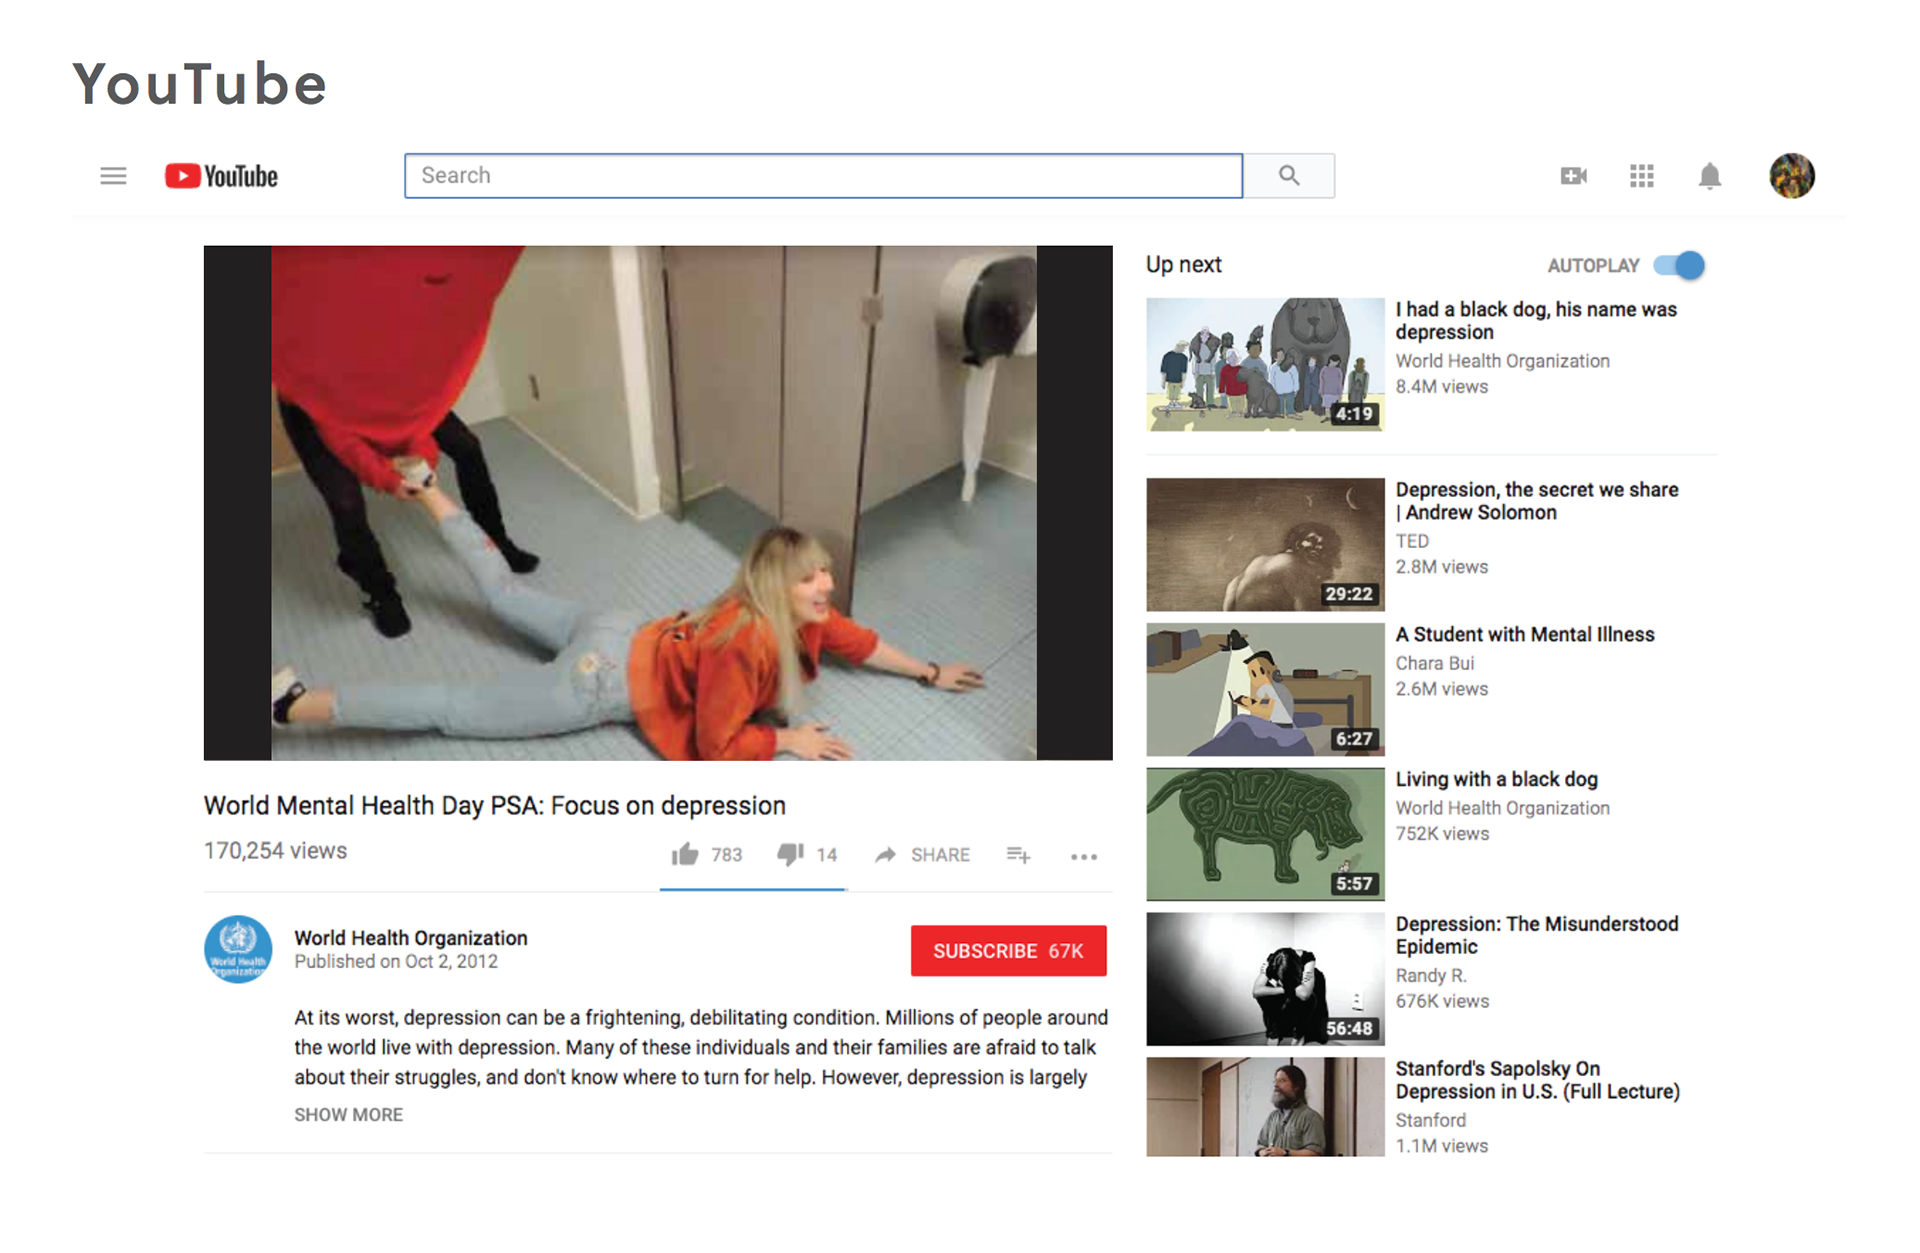
Task: Click the World Health Organization channel avatar
Action: pyautogui.click(x=238, y=949)
